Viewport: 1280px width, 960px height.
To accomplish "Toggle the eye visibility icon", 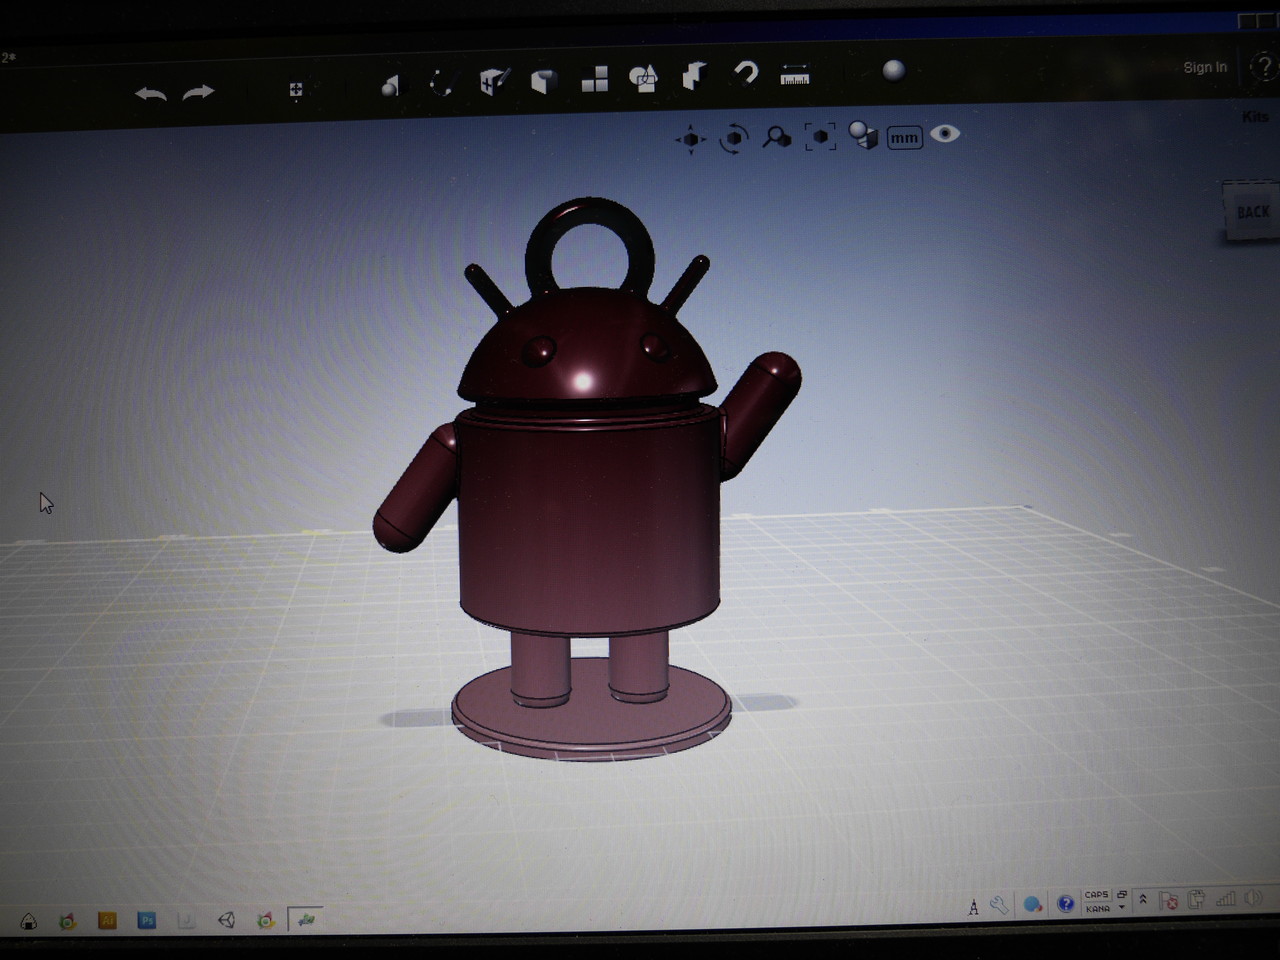I will point(945,134).
